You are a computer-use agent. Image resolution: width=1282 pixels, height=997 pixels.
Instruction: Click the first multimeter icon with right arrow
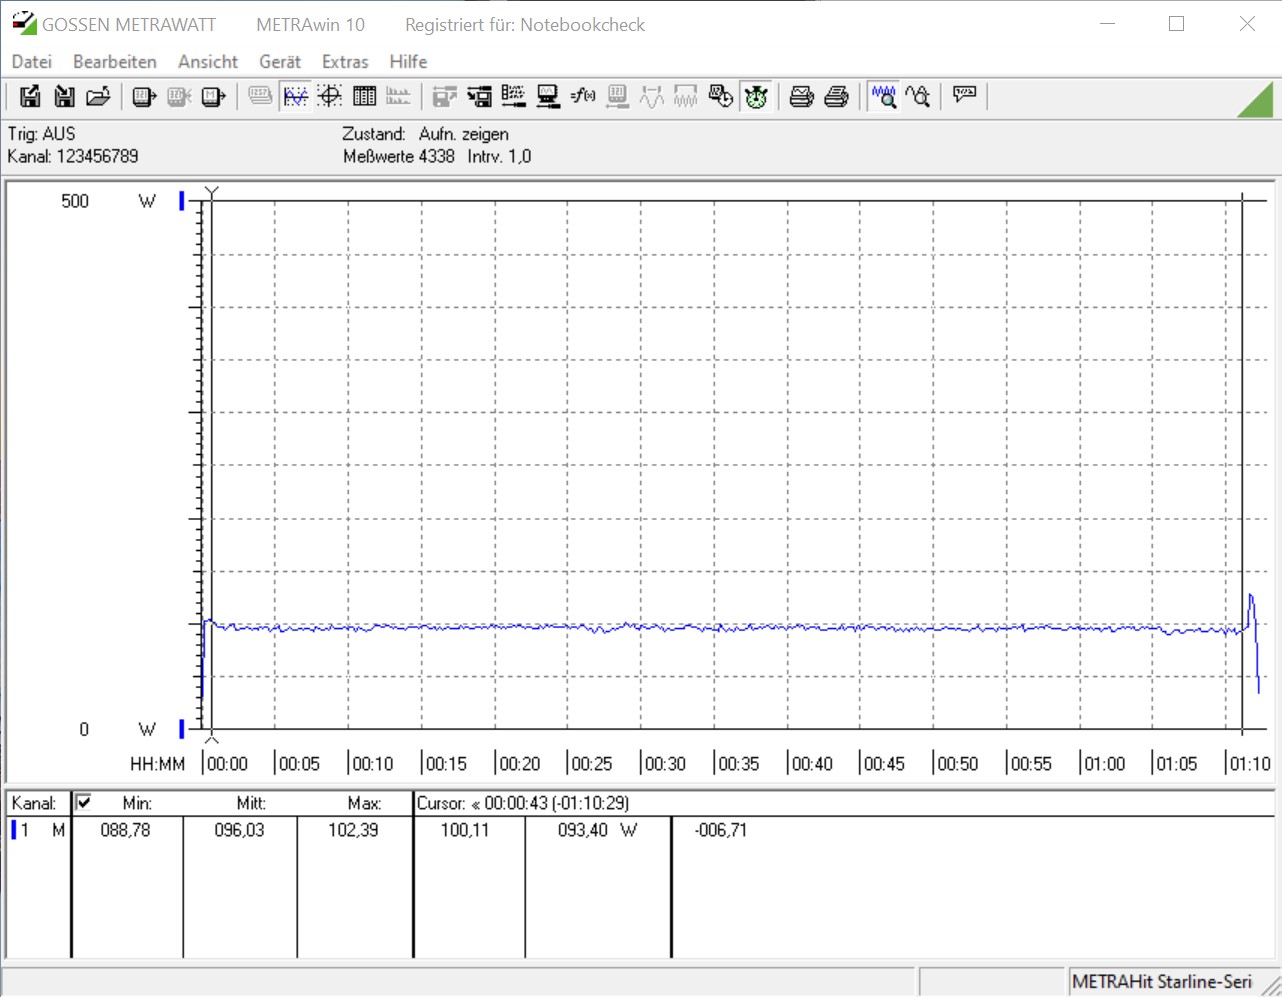tap(144, 96)
